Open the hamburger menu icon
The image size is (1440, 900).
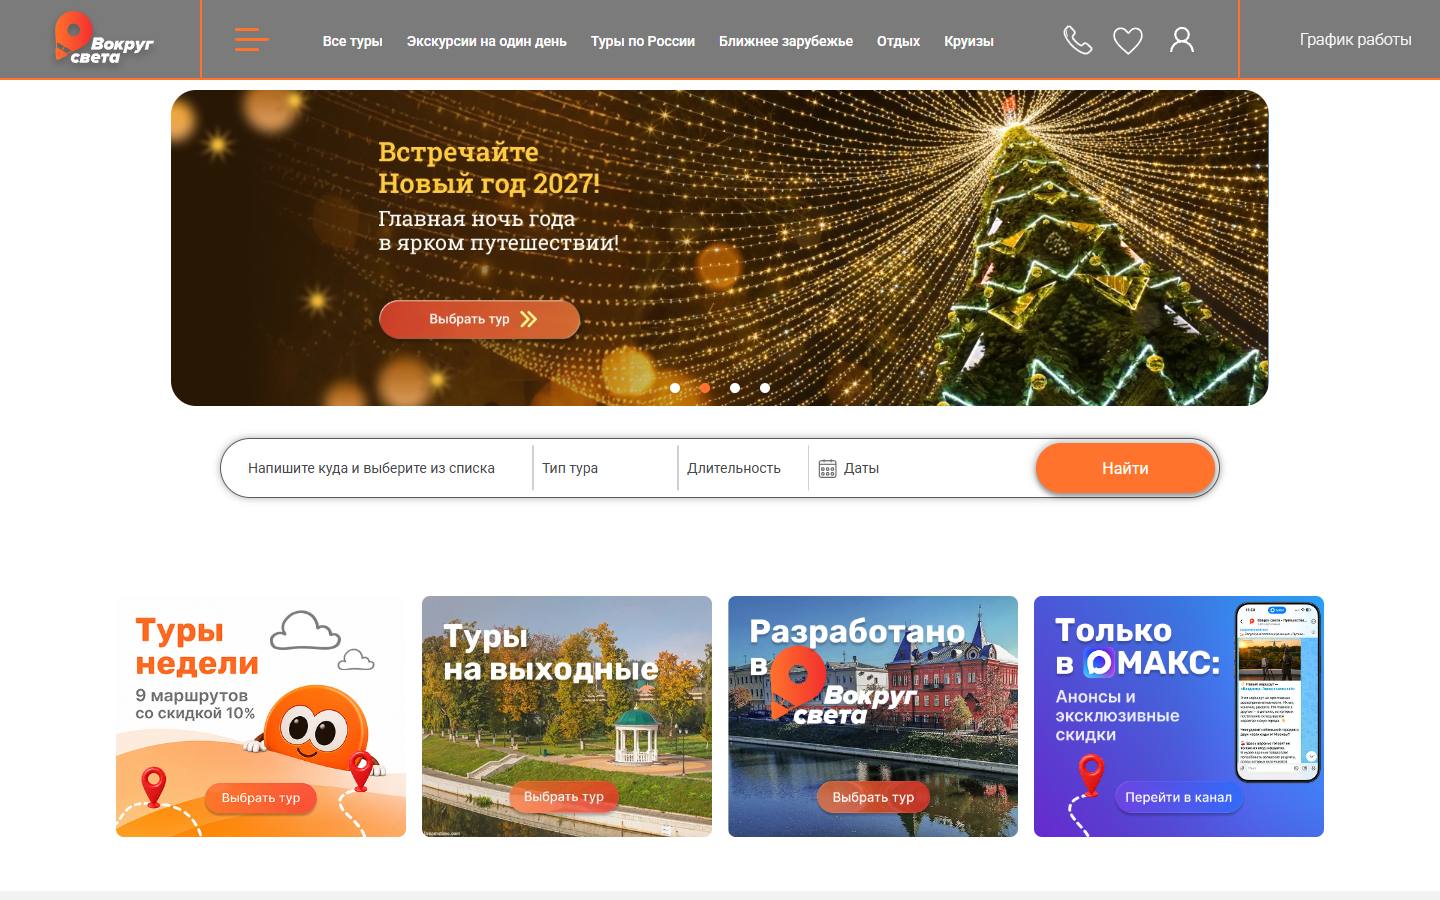(252, 40)
